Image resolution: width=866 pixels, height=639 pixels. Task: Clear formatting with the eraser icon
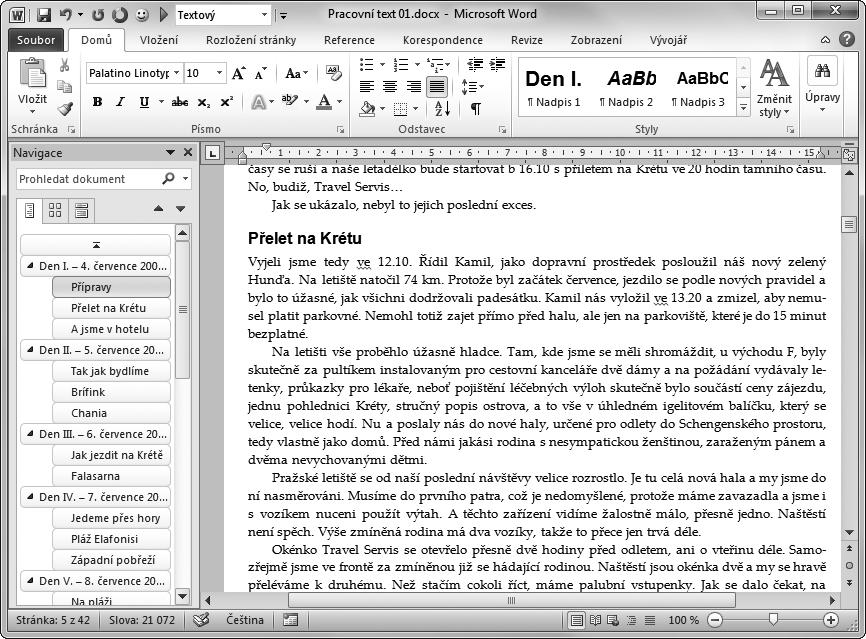pos(334,73)
